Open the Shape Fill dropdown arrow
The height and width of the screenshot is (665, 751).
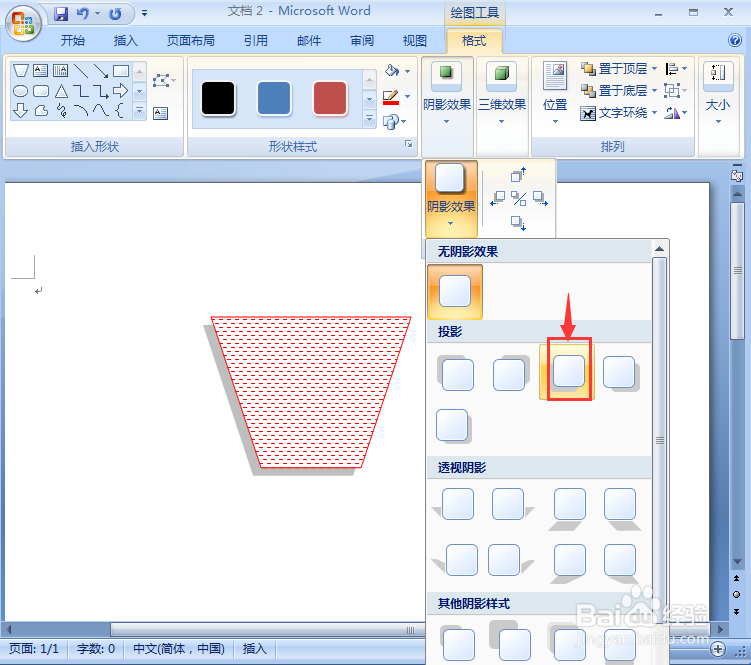pos(408,71)
